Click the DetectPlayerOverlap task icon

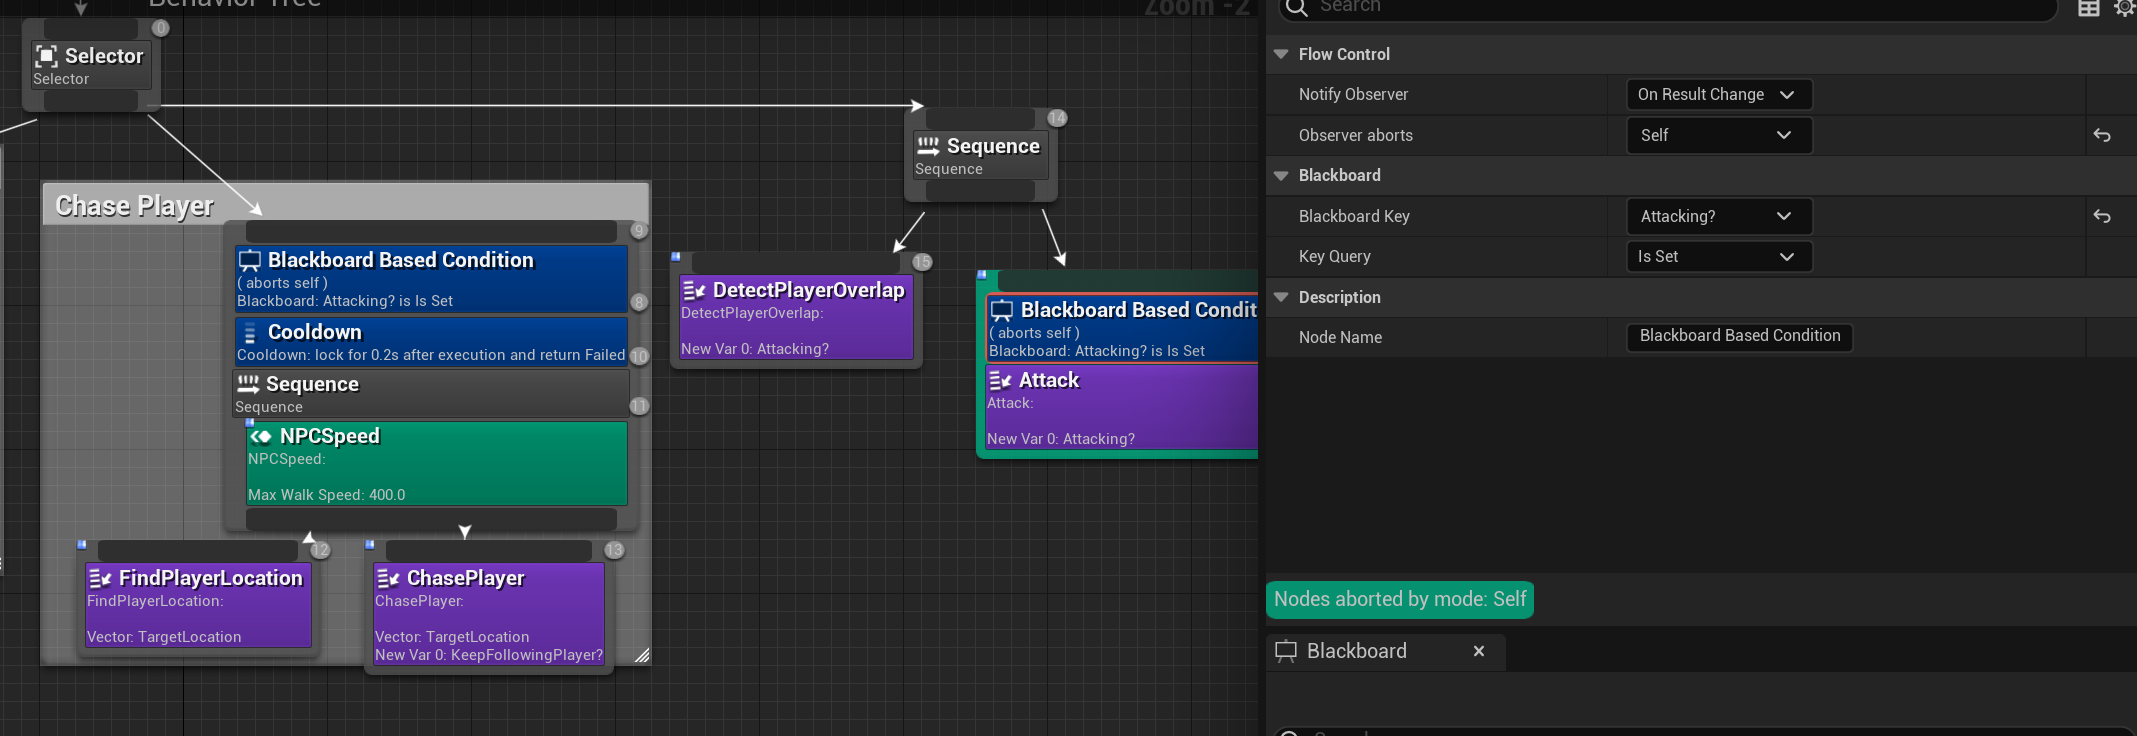(694, 290)
